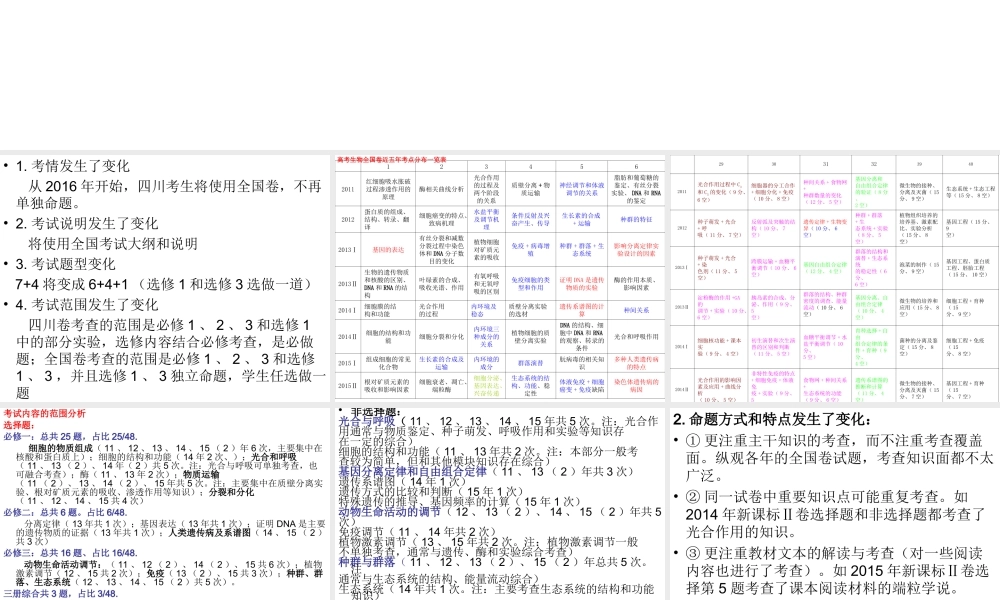Screen dimensions: 1000x600
Task: Click the cell '质壁分离 + 物质运输'
Action: [x=531, y=189]
